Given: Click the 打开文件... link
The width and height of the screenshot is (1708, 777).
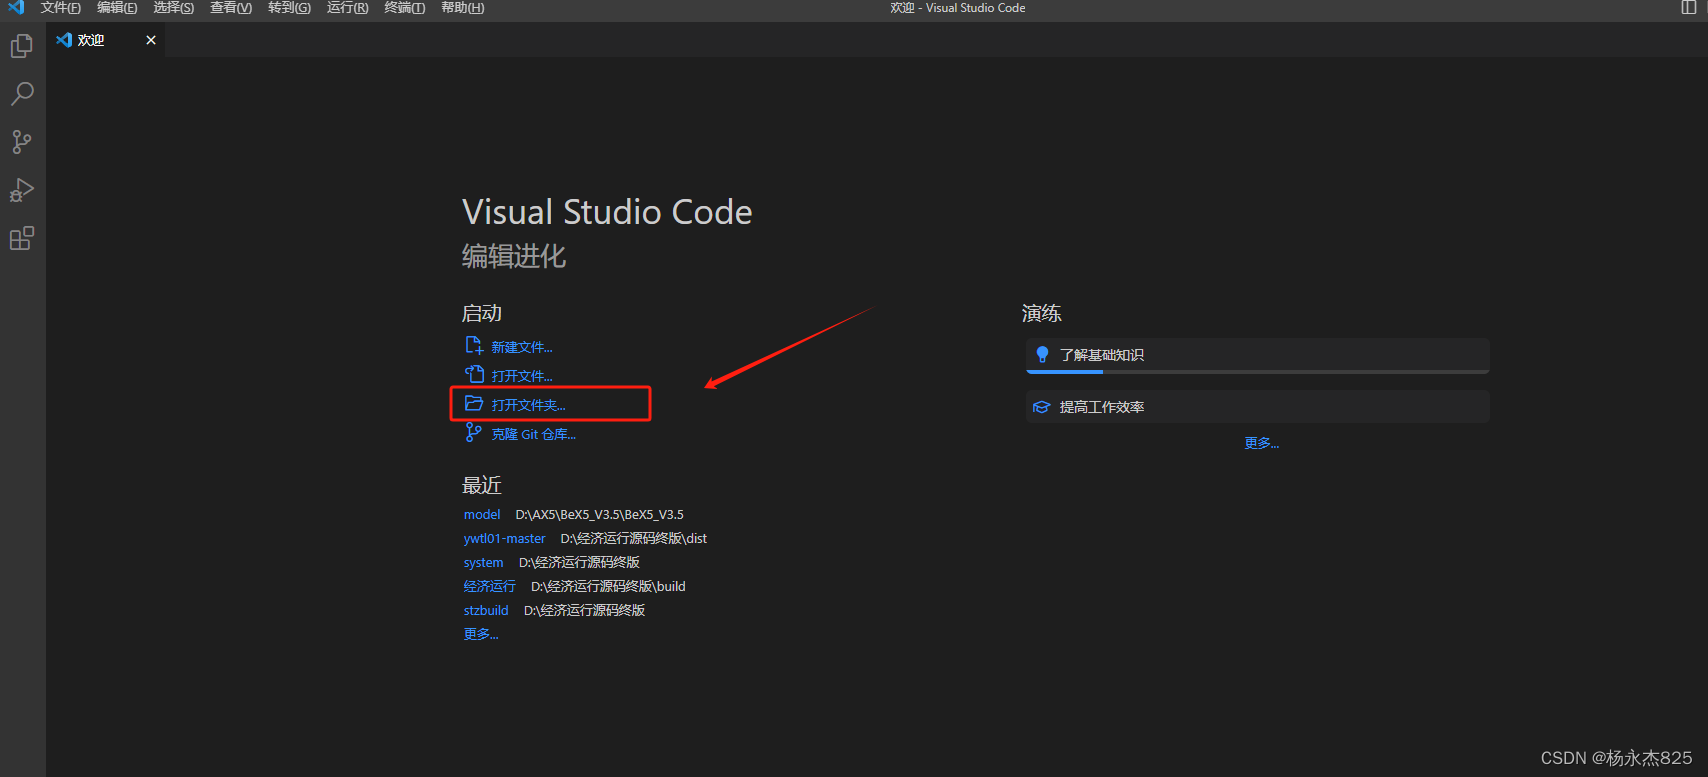Looking at the screenshot, I should point(522,376).
